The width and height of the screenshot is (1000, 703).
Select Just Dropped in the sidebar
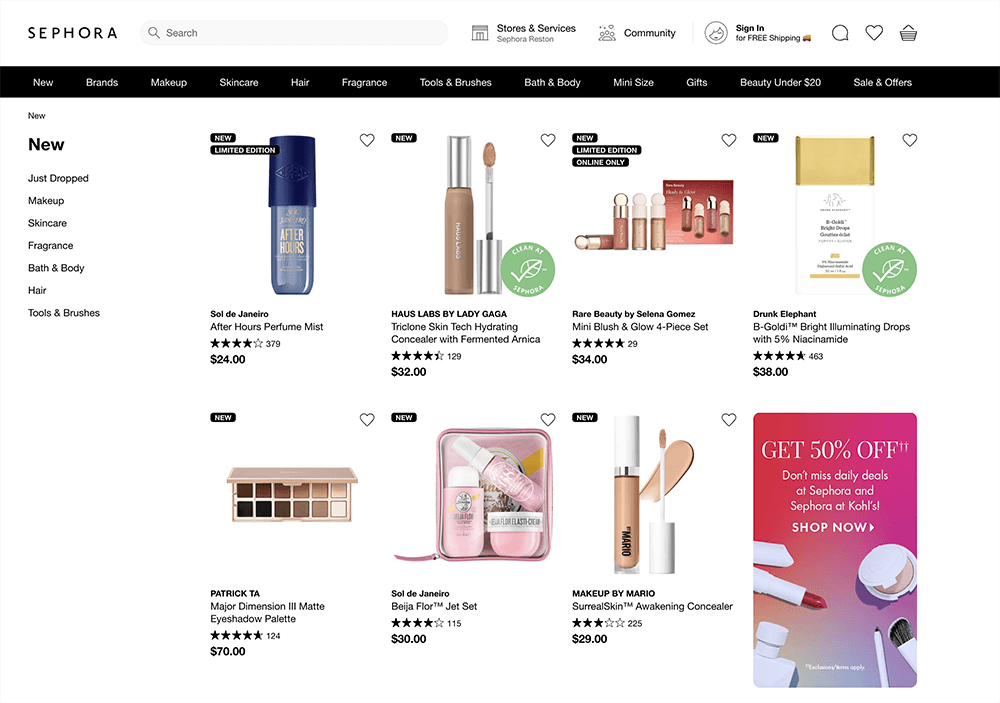[x=58, y=178]
